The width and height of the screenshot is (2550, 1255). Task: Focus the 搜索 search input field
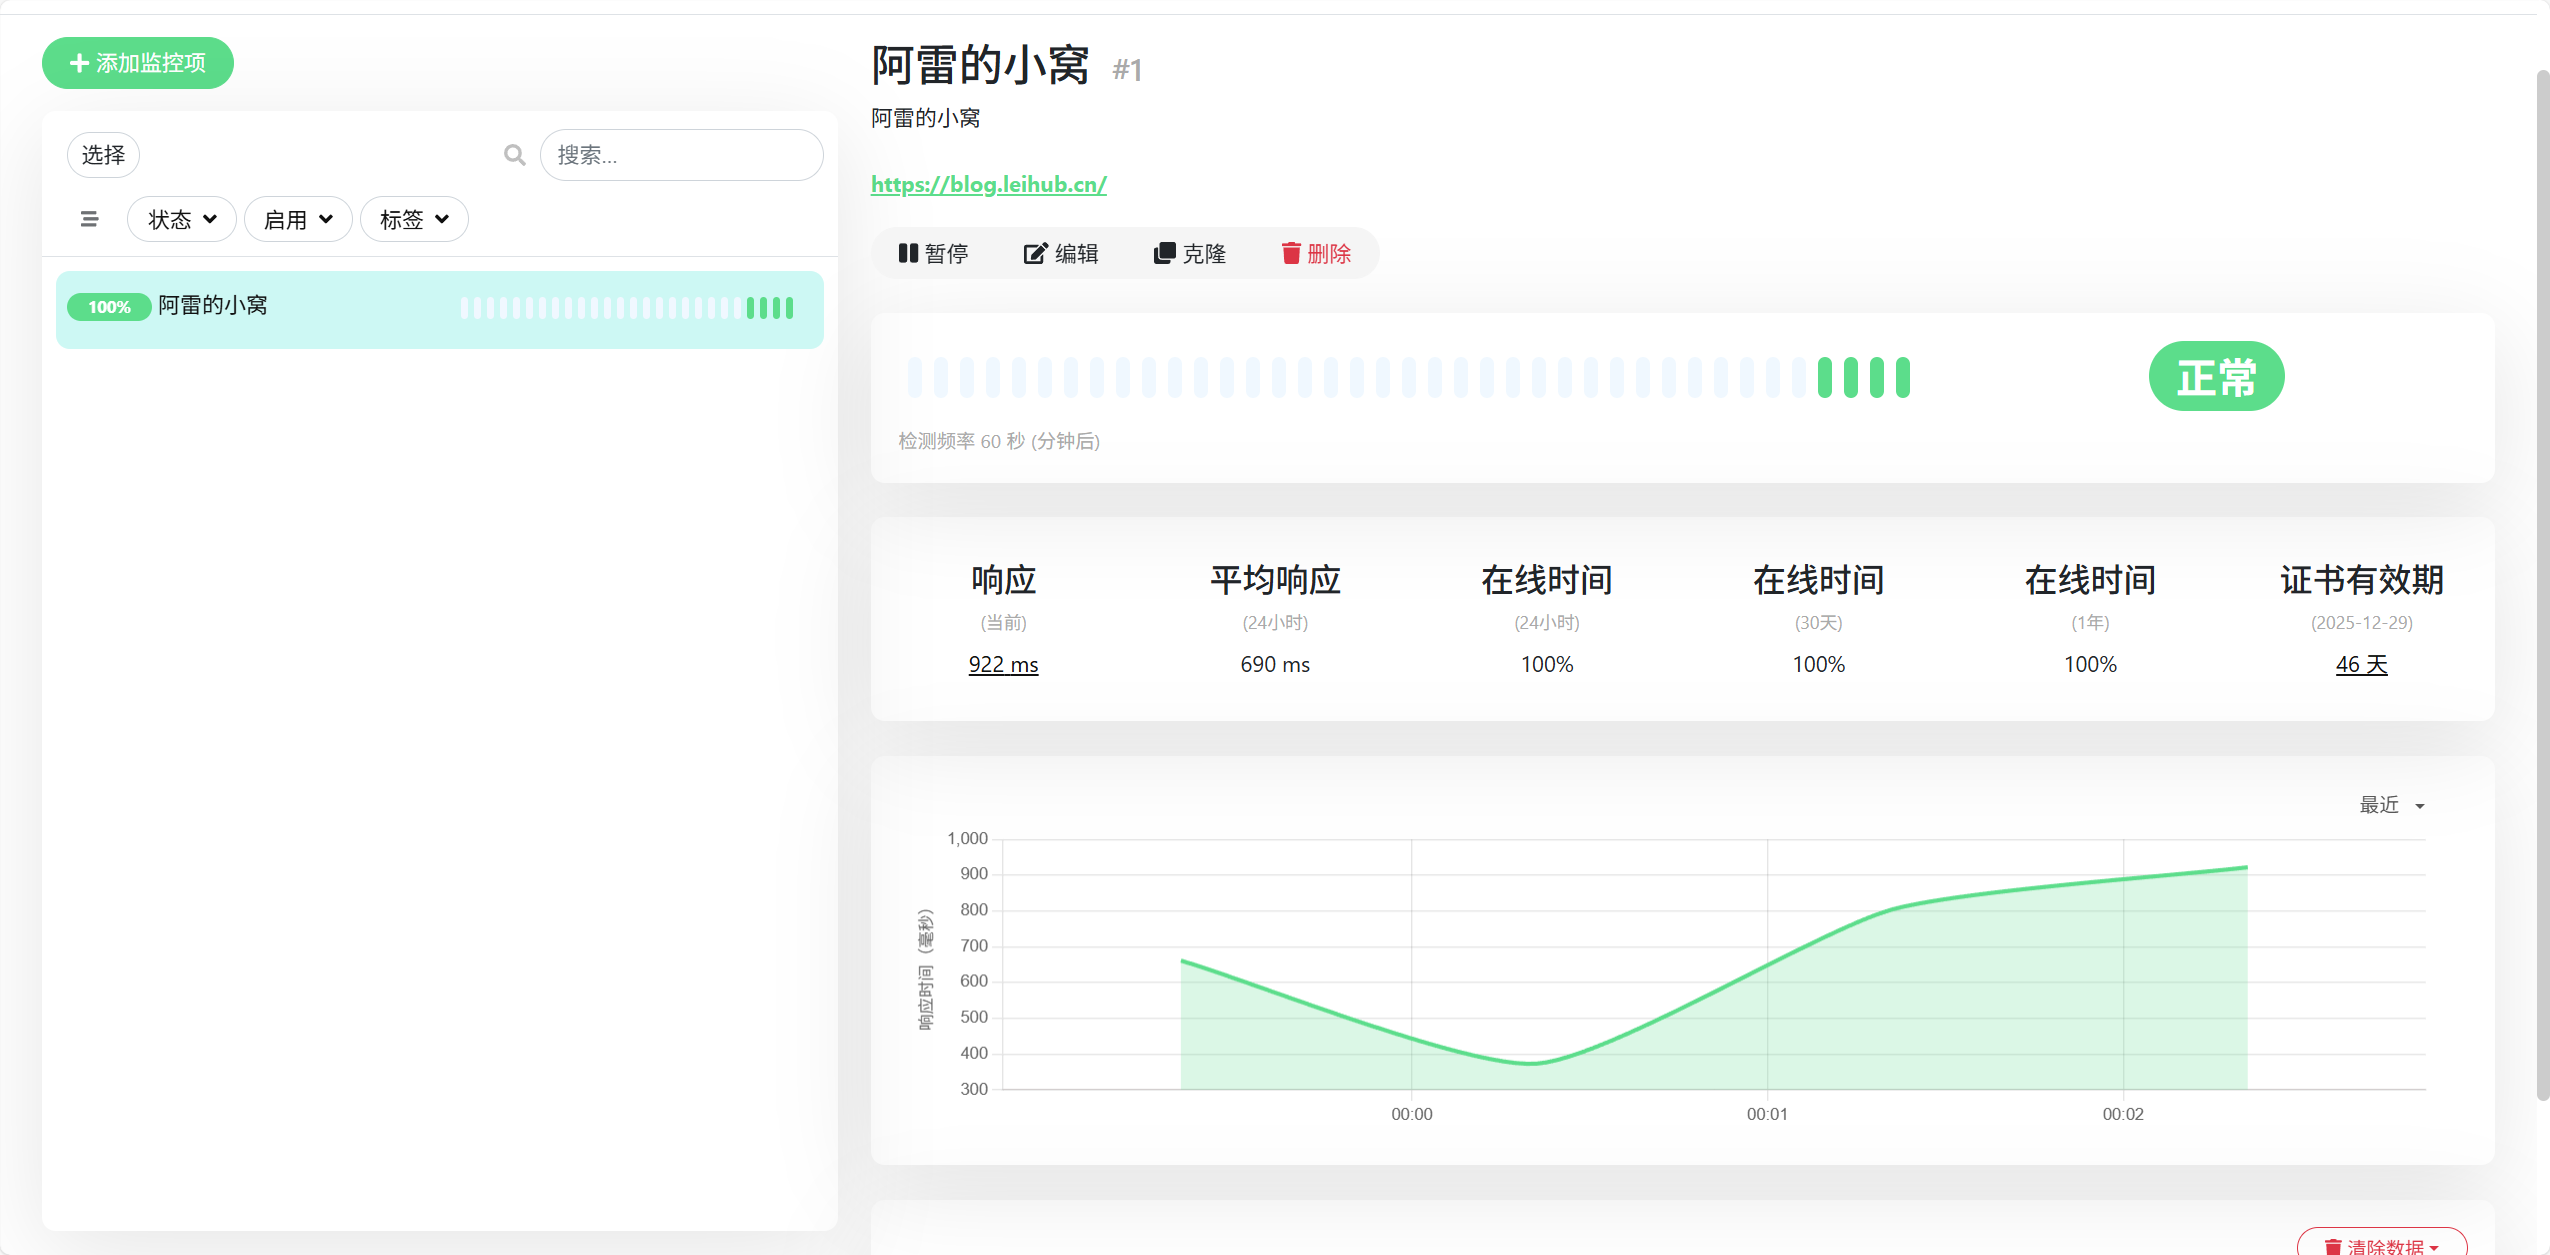click(x=682, y=155)
